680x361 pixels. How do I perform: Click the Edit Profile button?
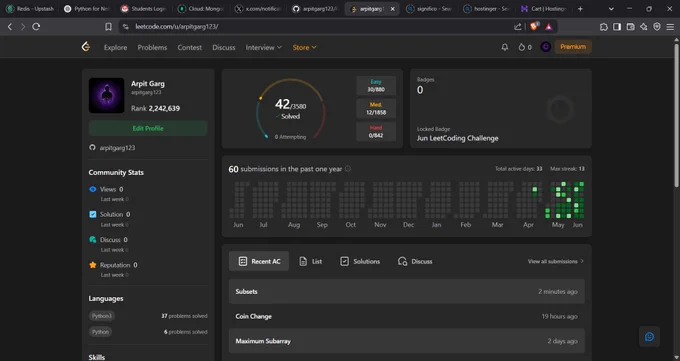tap(148, 128)
